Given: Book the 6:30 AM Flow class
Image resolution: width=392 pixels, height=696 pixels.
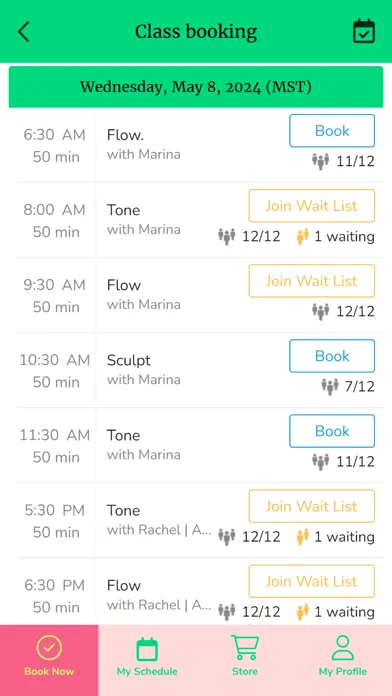Looking at the screenshot, I should point(332,130).
